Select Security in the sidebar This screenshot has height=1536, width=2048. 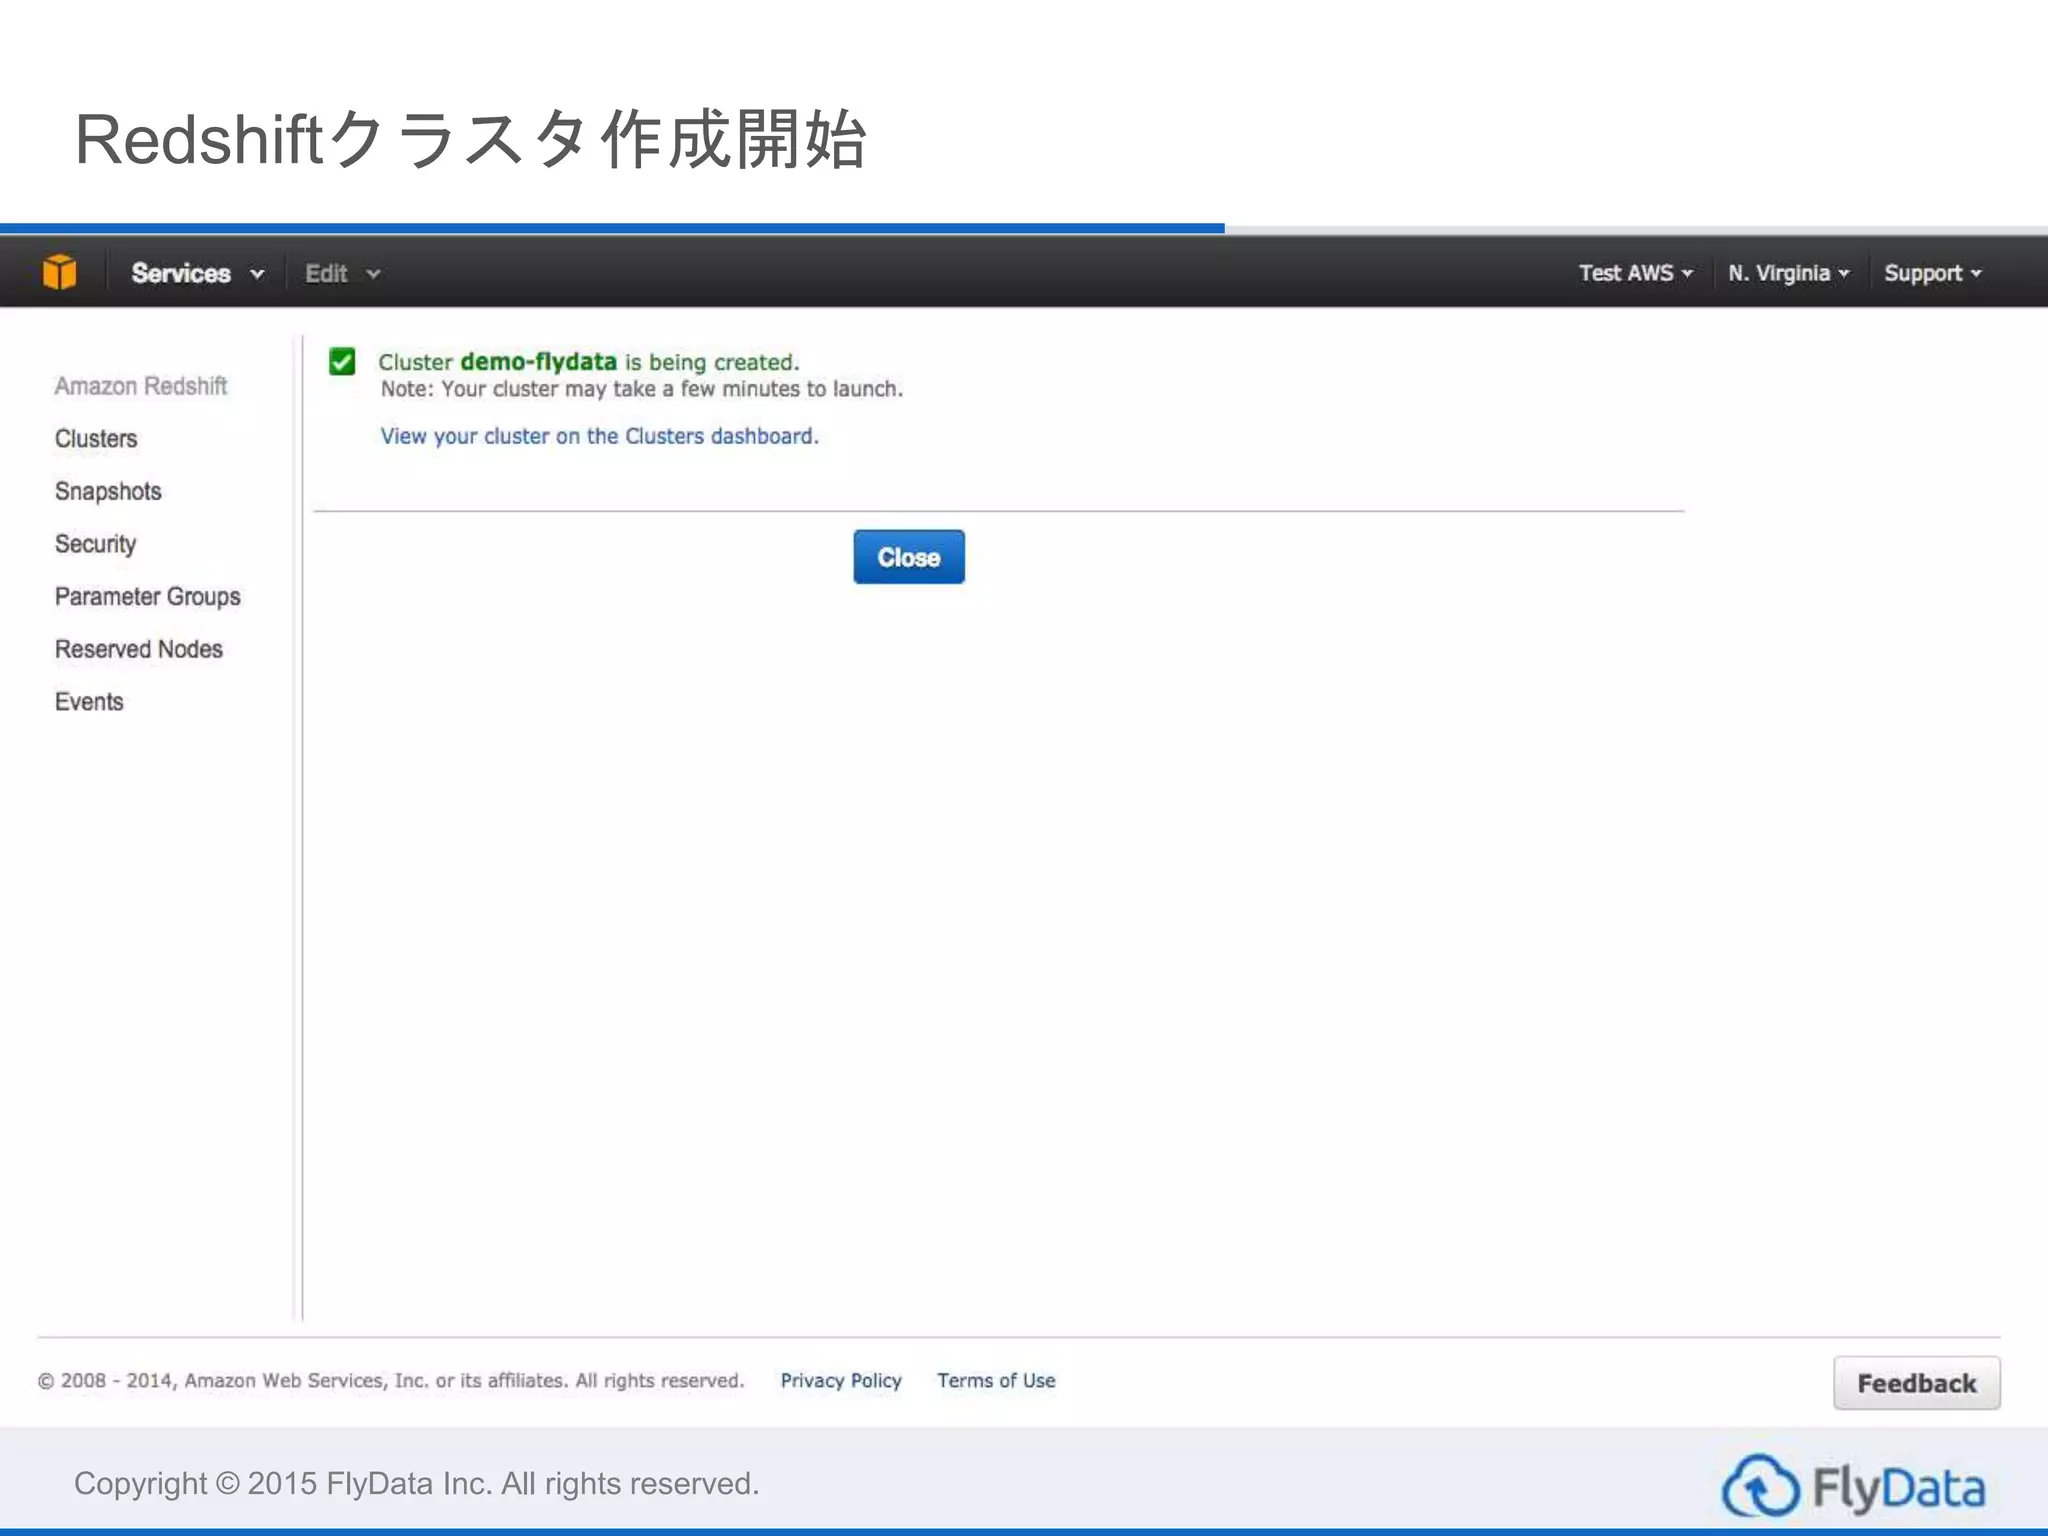coord(95,544)
